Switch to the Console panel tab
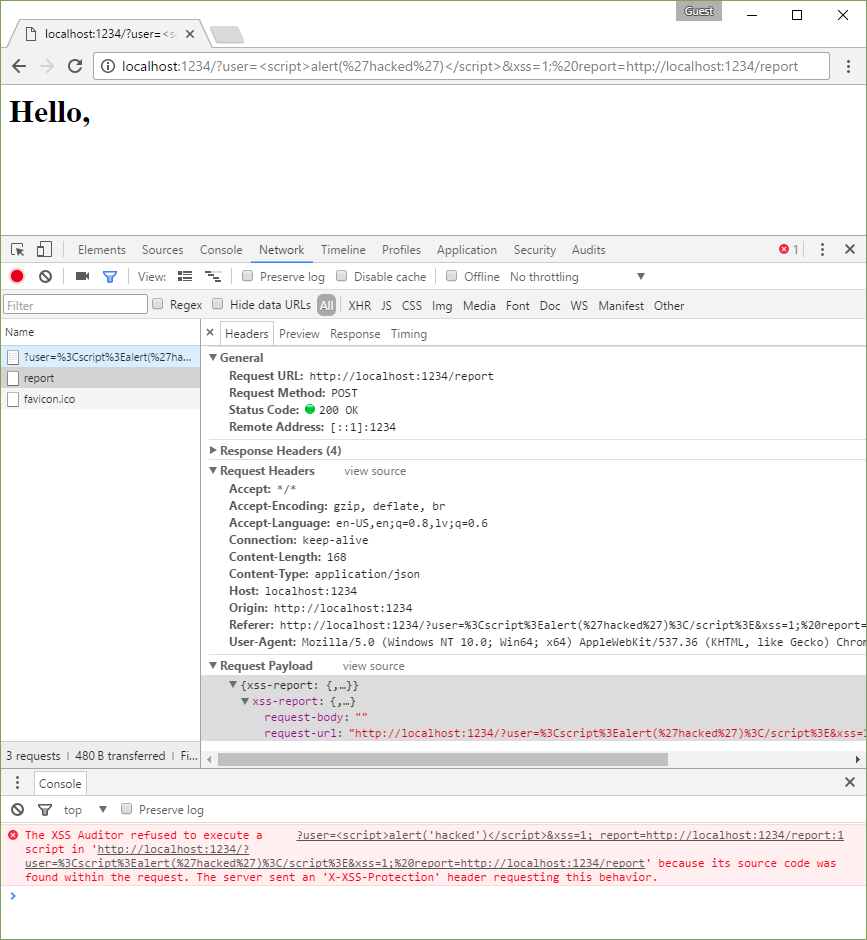The image size is (867, 940). click(221, 250)
